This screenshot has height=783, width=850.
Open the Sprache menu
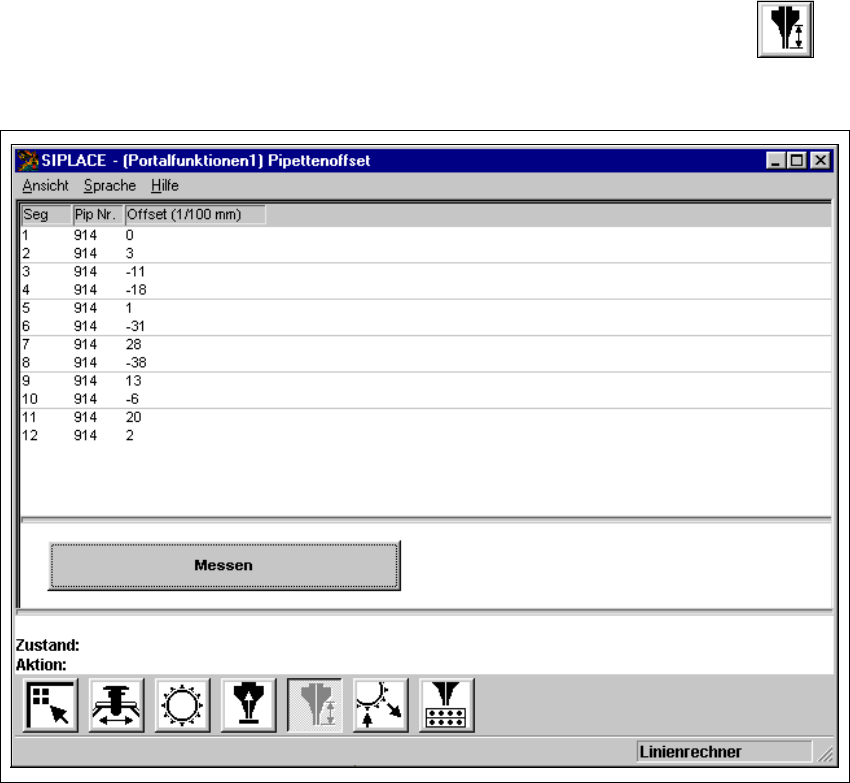click(110, 185)
